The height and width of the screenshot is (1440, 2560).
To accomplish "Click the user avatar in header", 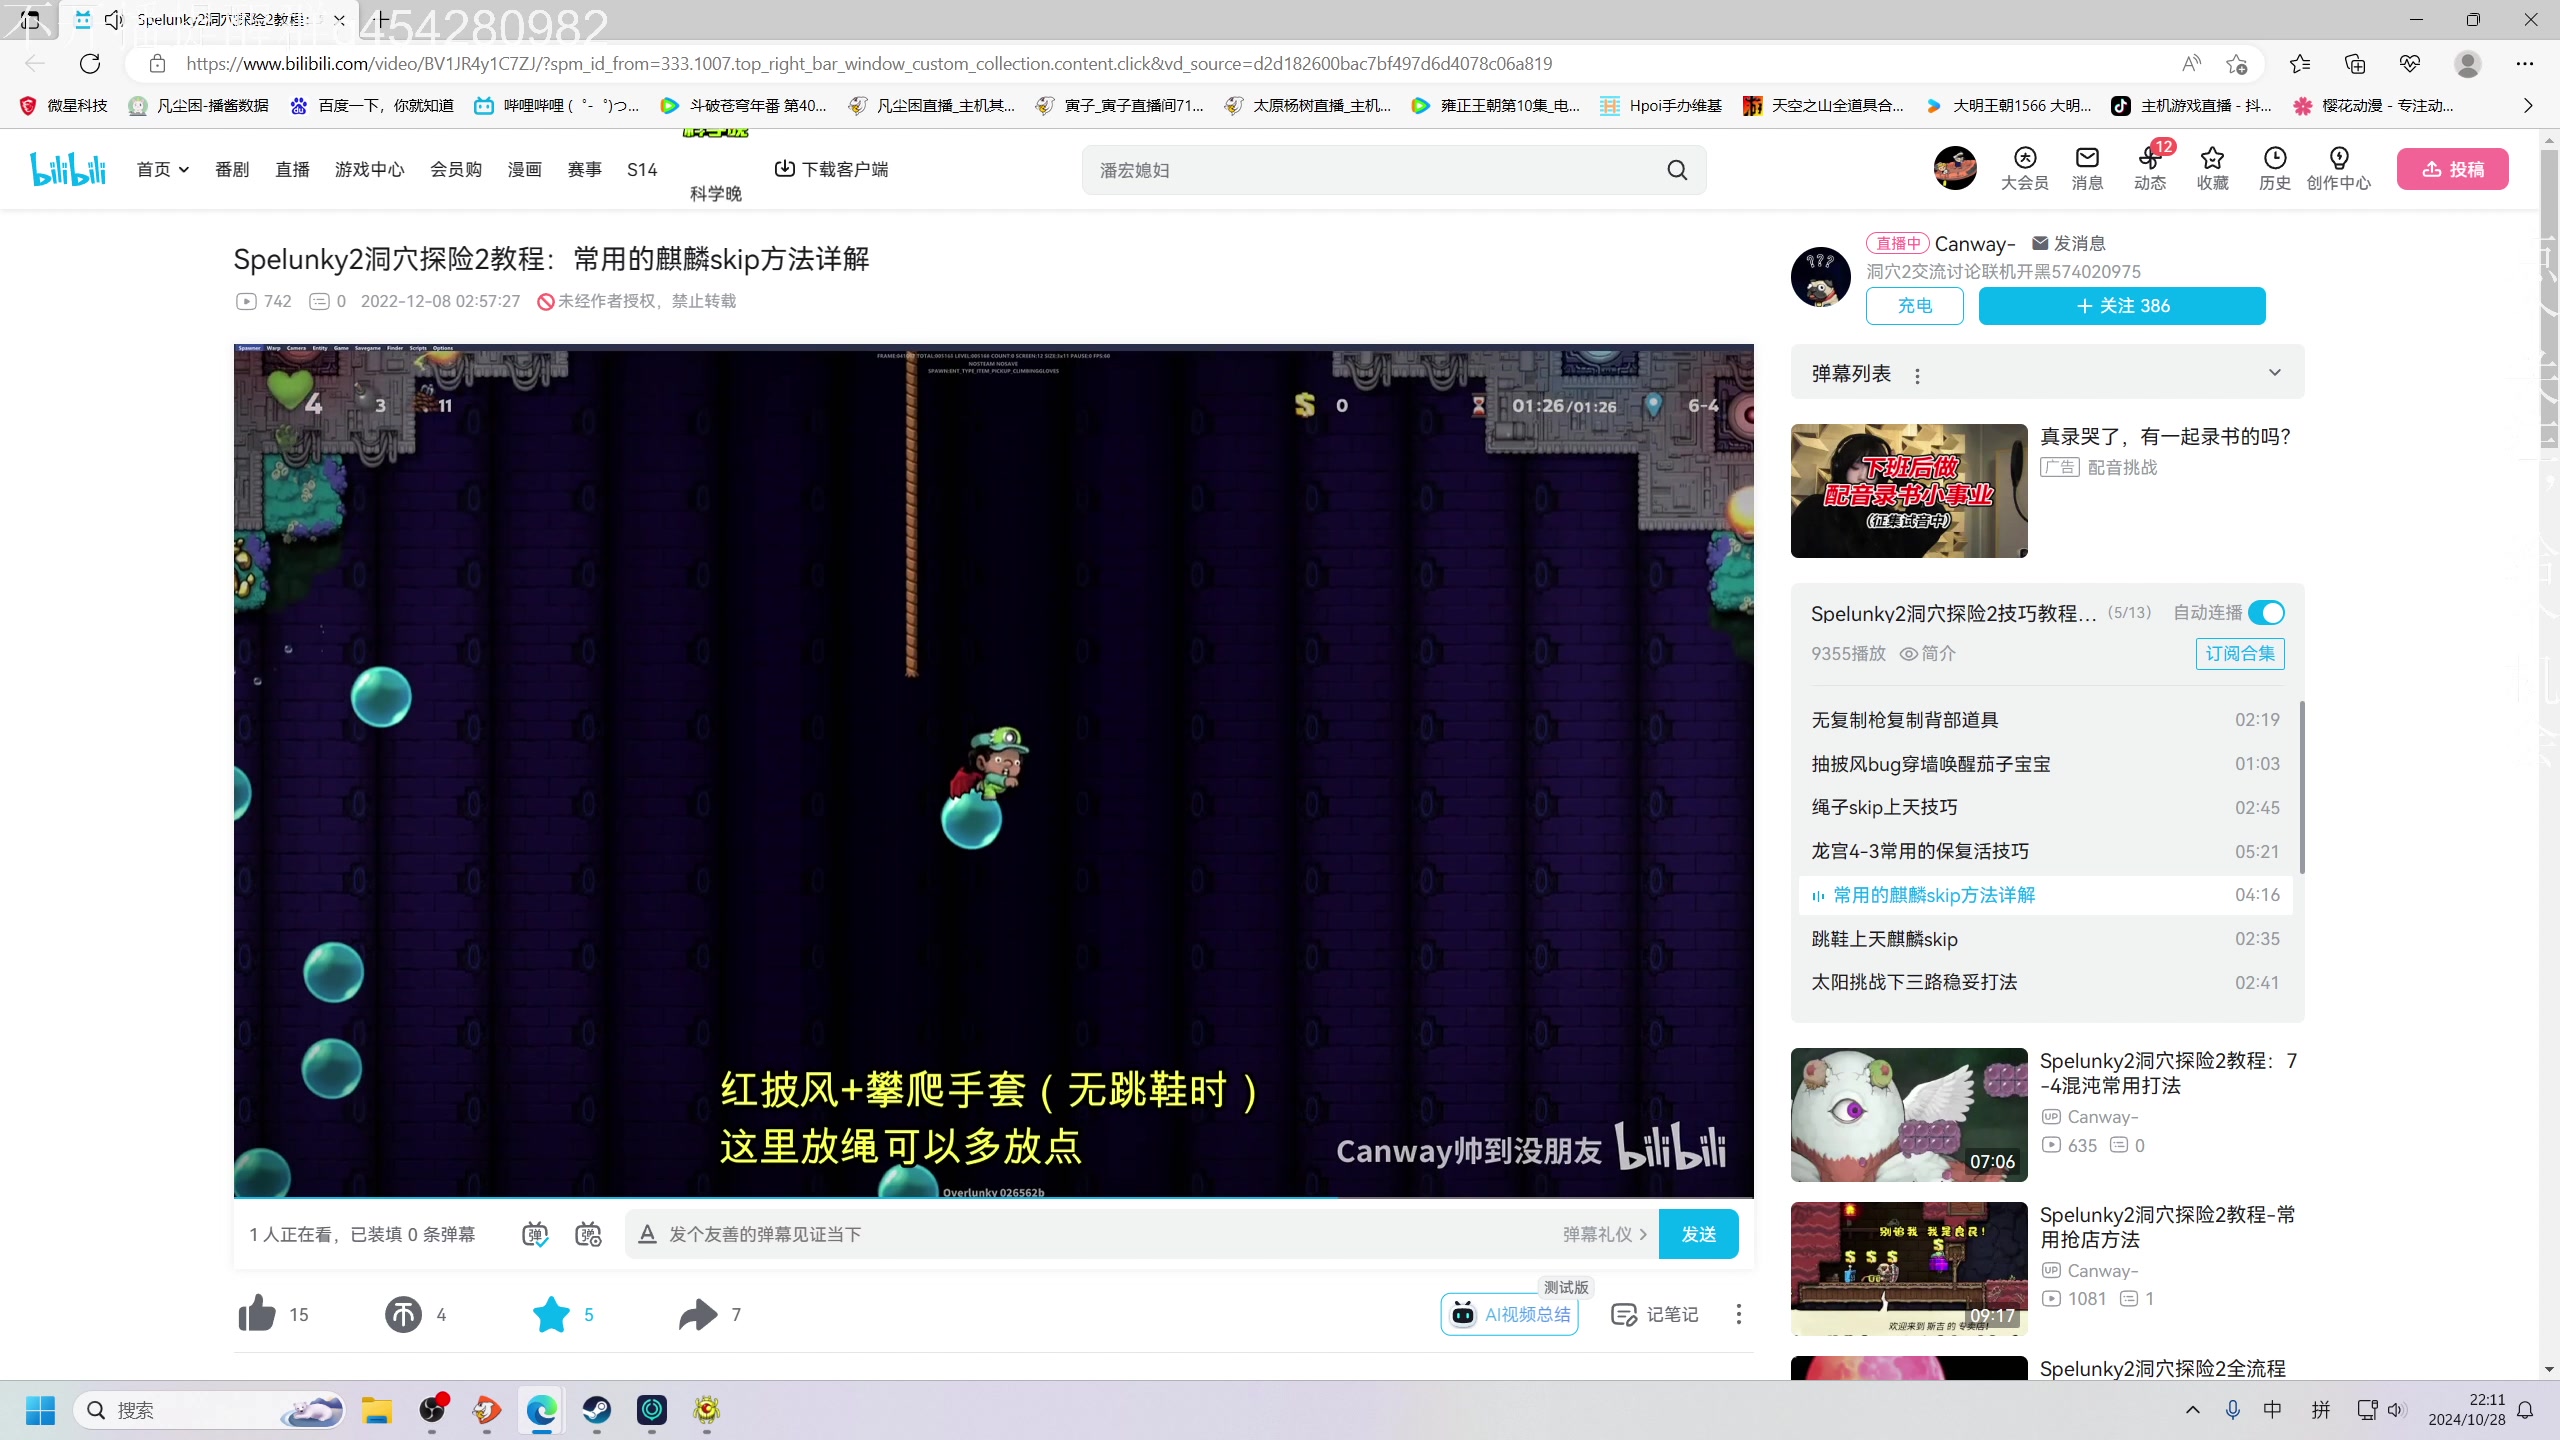I will pos(1955,167).
